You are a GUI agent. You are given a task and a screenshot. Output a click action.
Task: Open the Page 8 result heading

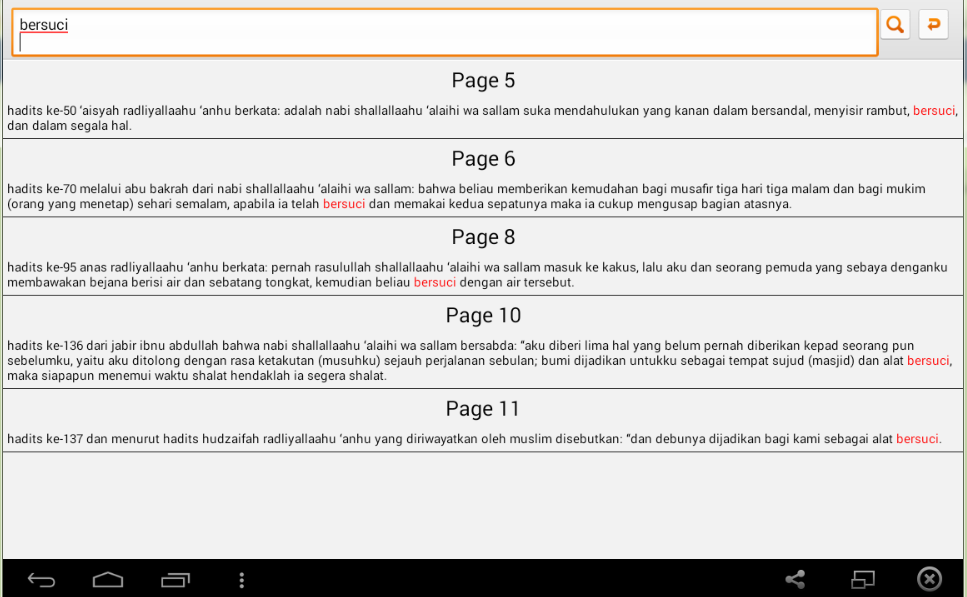(483, 237)
